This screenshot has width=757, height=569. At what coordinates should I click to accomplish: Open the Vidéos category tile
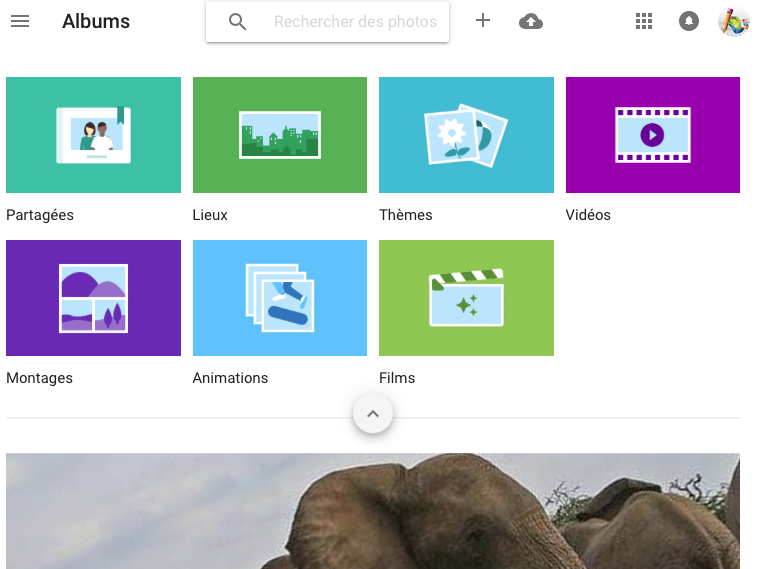coord(652,135)
